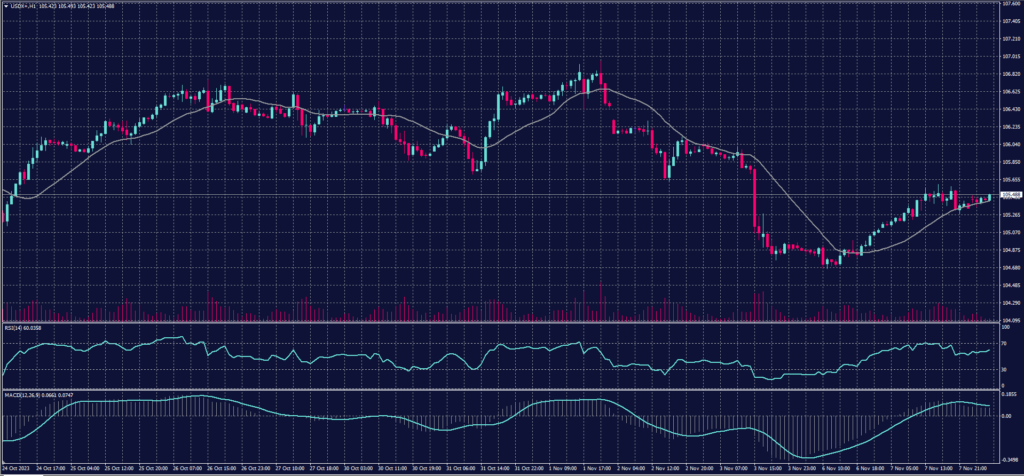Click the triangle icon beside the USDX symbol
The image size is (1024, 476).
coord(4,5)
